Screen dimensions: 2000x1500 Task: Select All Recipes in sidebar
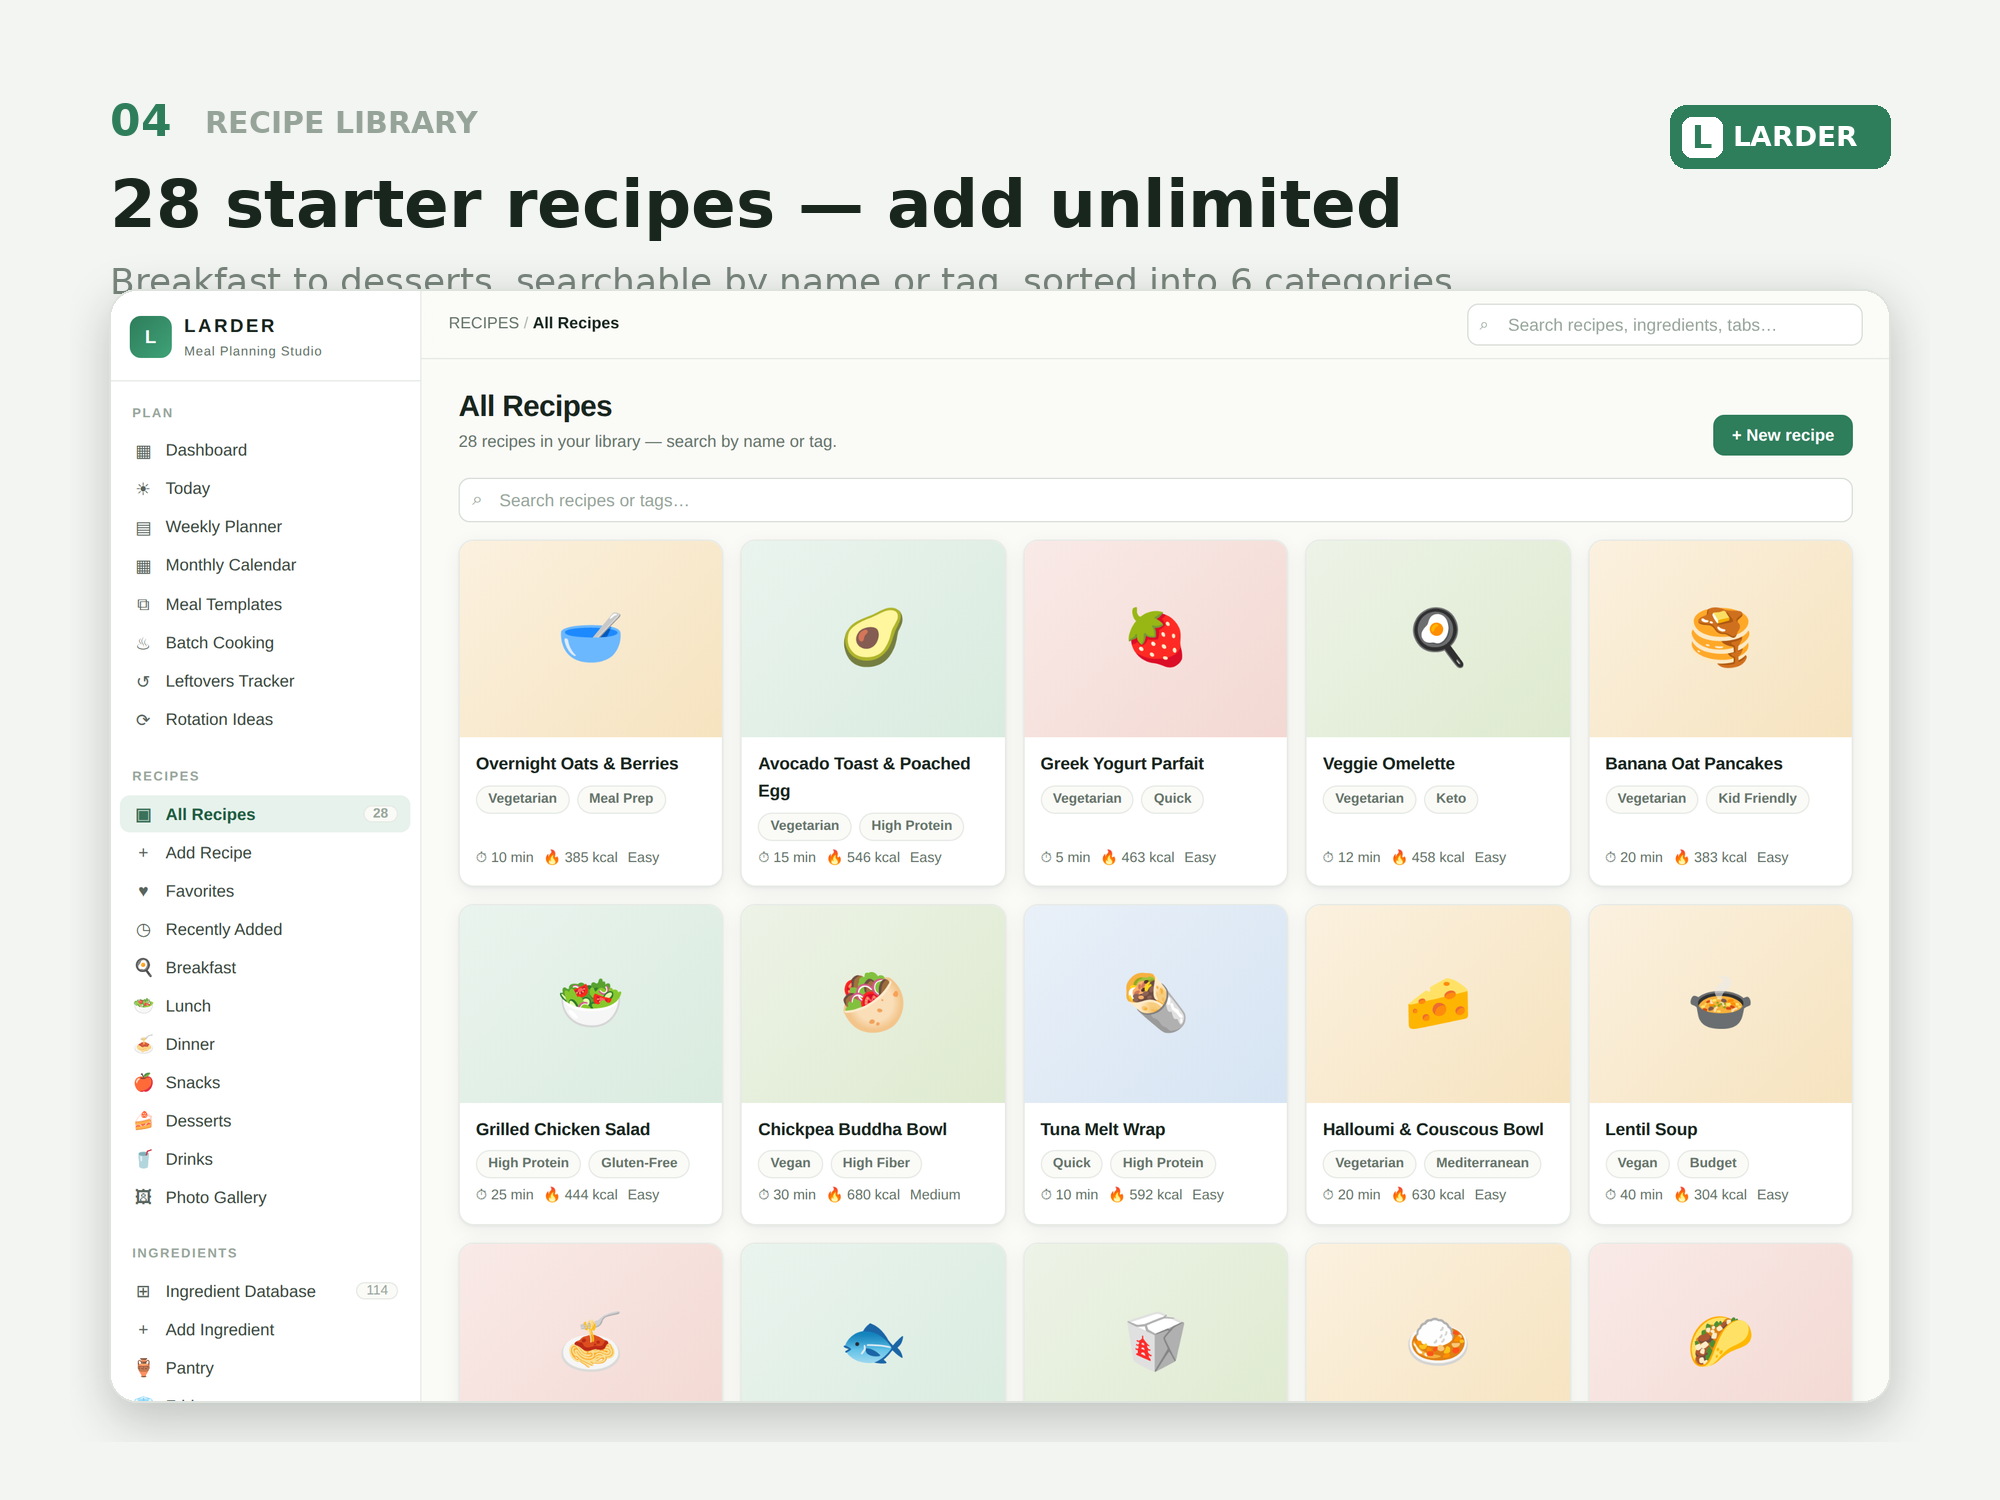pyautogui.click(x=265, y=814)
